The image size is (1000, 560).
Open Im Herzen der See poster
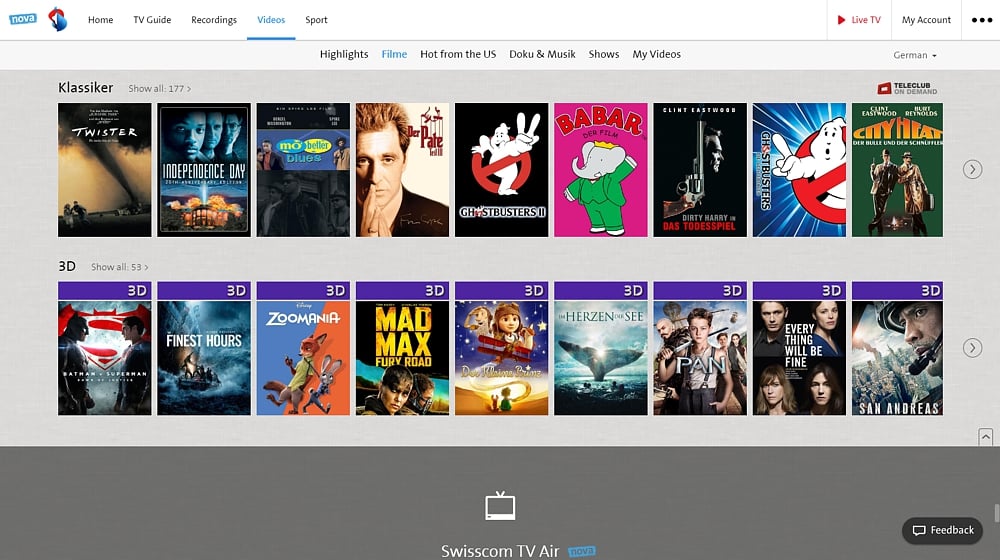pyautogui.click(x=601, y=348)
